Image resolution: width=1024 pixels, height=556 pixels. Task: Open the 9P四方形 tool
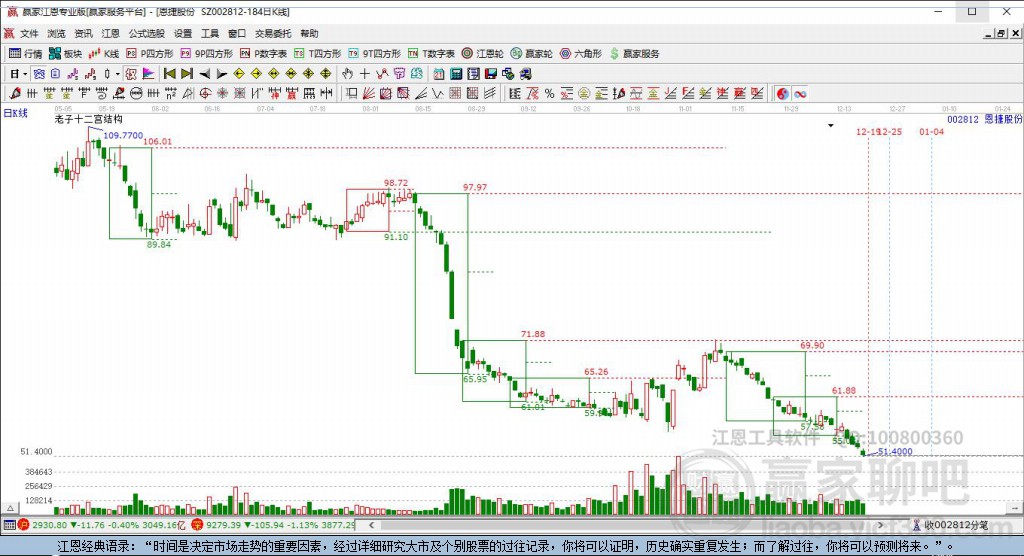point(206,54)
